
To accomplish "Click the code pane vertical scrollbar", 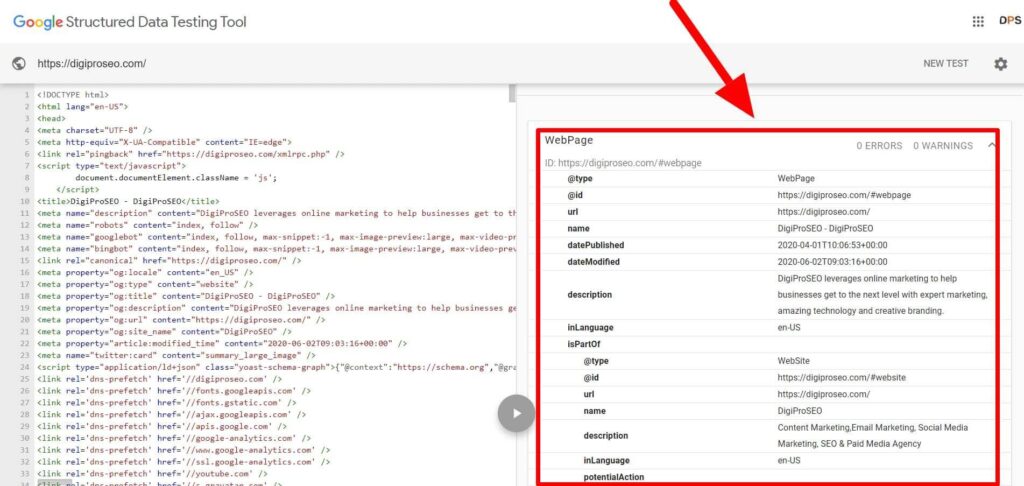I will (512, 94).
